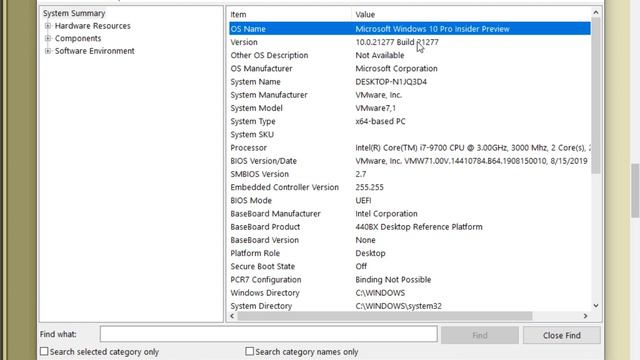Select the System Type row

click(409, 121)
